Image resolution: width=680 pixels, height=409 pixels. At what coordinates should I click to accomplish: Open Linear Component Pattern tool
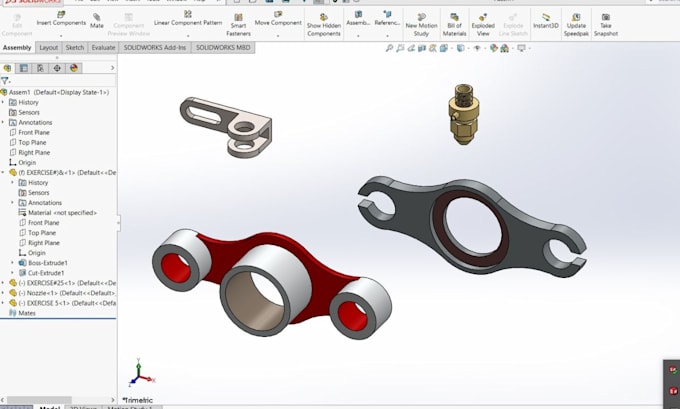[x=188, y=19]
